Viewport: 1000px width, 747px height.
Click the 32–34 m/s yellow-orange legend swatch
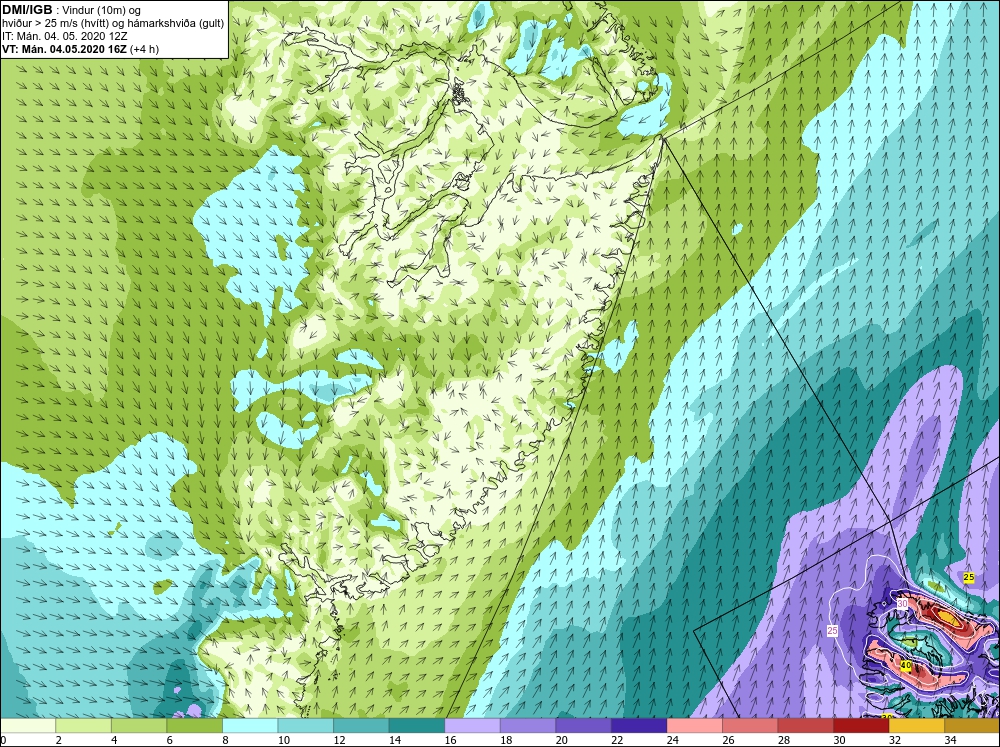(x=916, y=725)
